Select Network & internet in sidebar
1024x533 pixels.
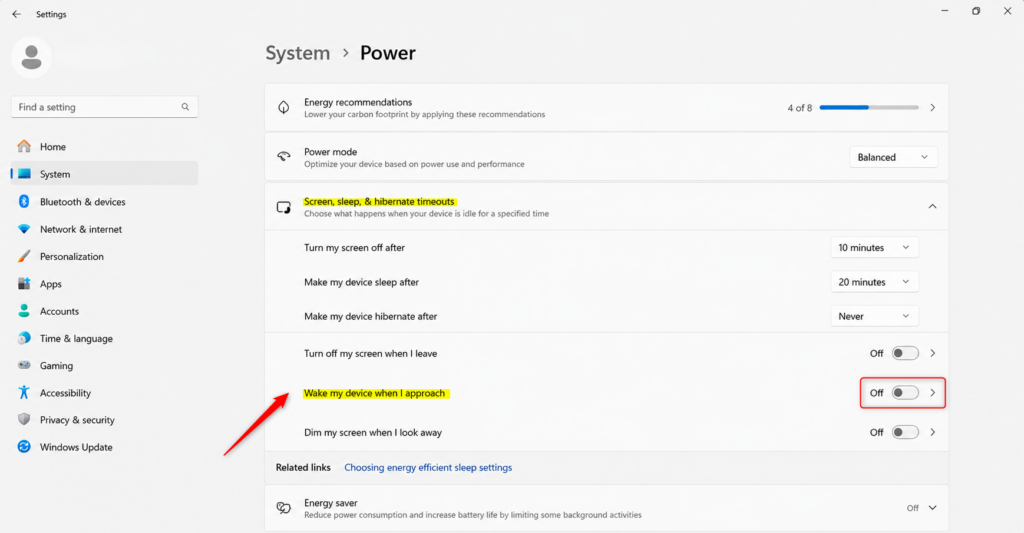coord(104,229)
